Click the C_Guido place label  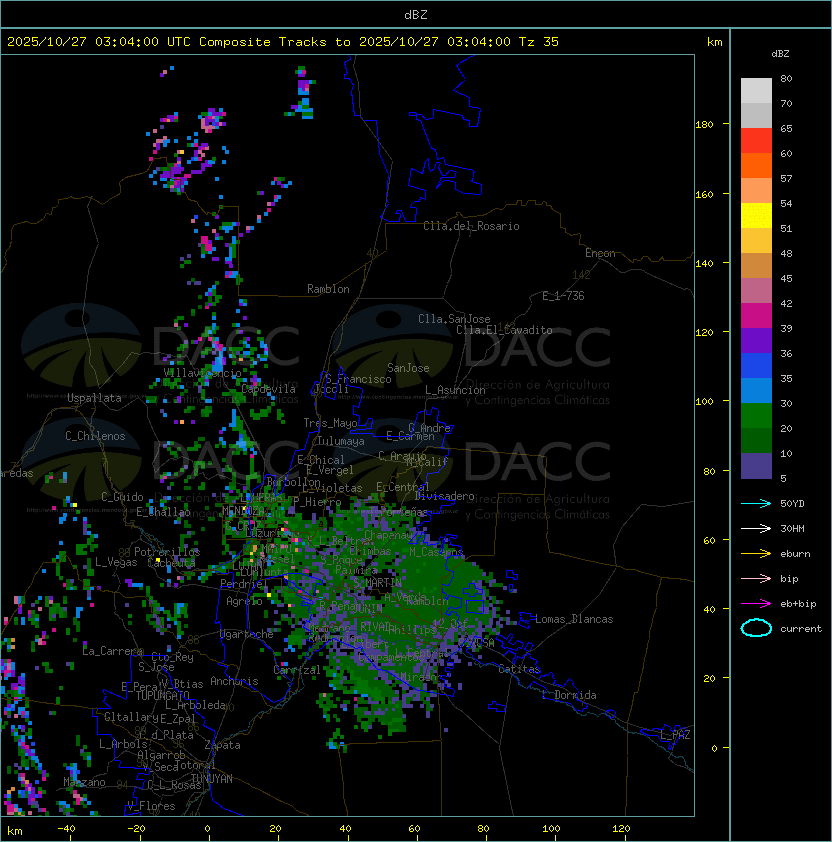click(122, 497)
